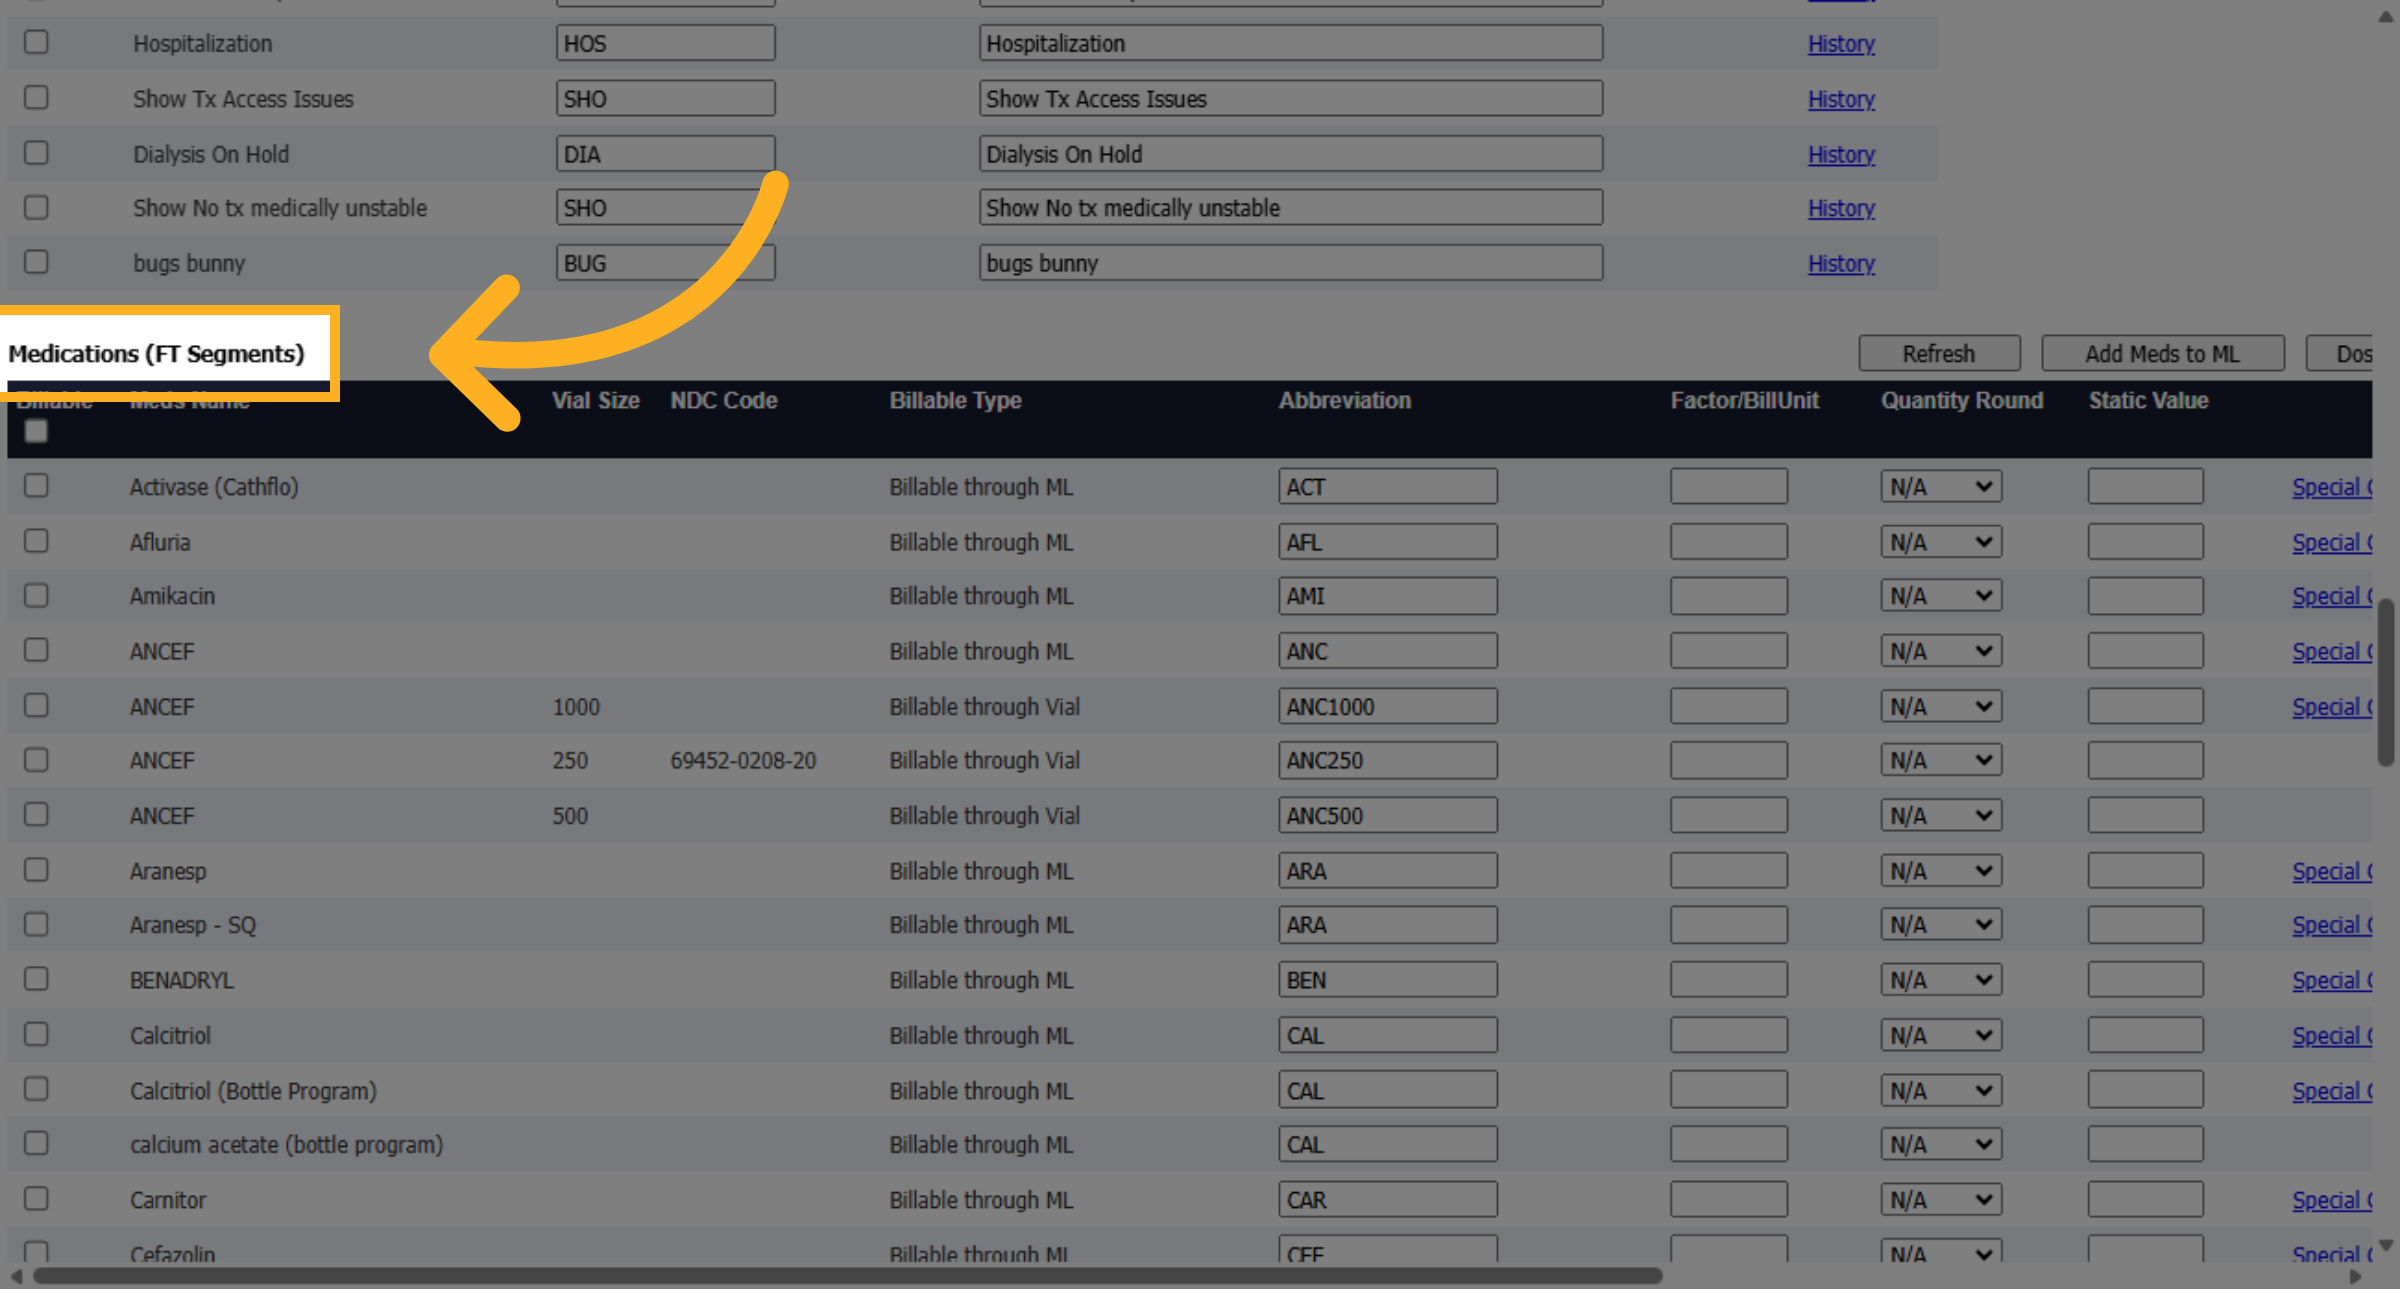Open History link for bugs bunny
Viewport: 2400px width, 1289px height.
[1841, 264]
